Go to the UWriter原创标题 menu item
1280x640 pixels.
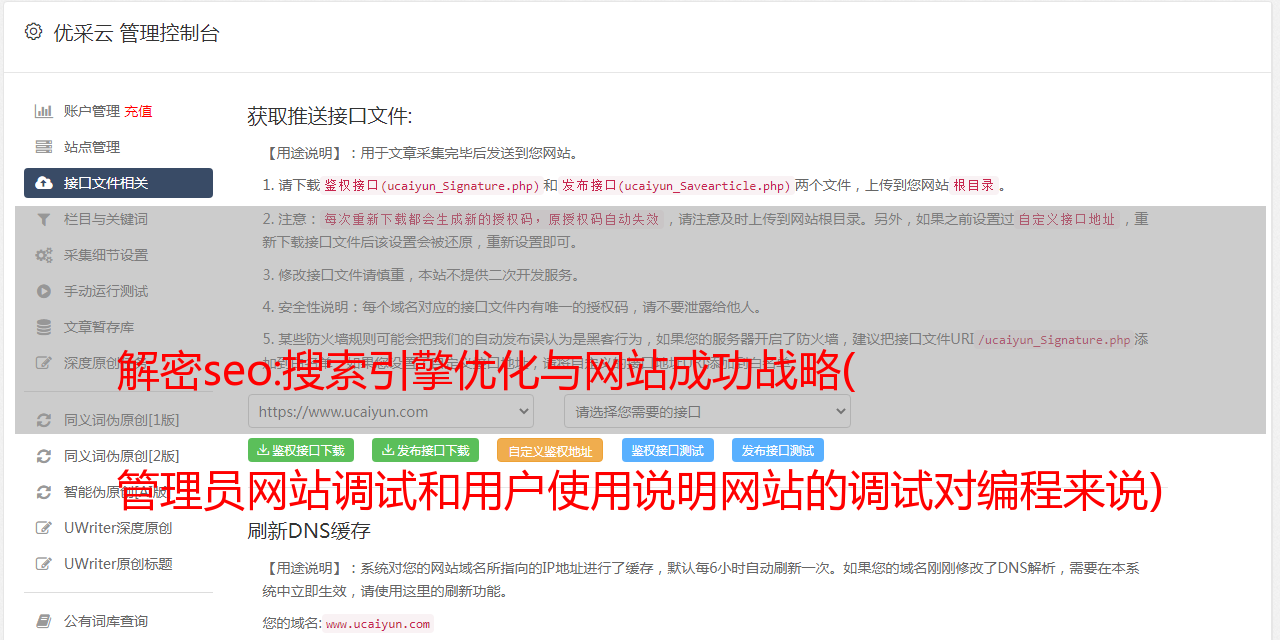(118, 564)
